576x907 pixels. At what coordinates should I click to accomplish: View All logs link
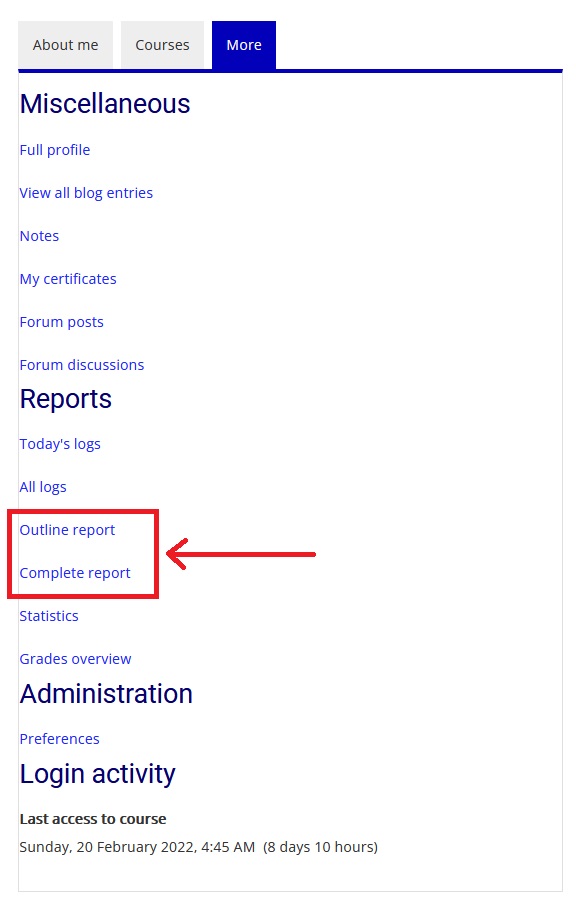(43, 487)
